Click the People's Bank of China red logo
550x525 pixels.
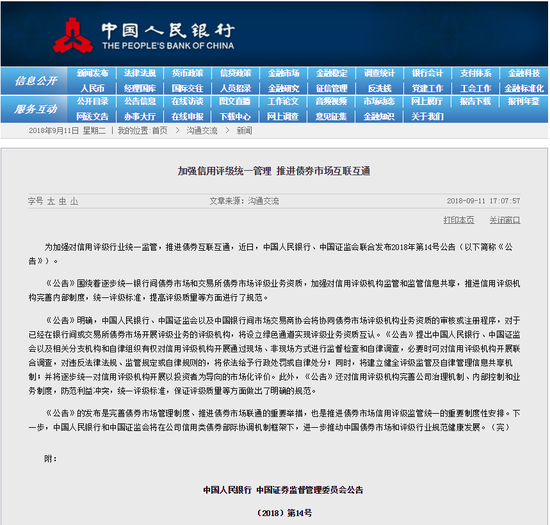click(x=73, y=35)
